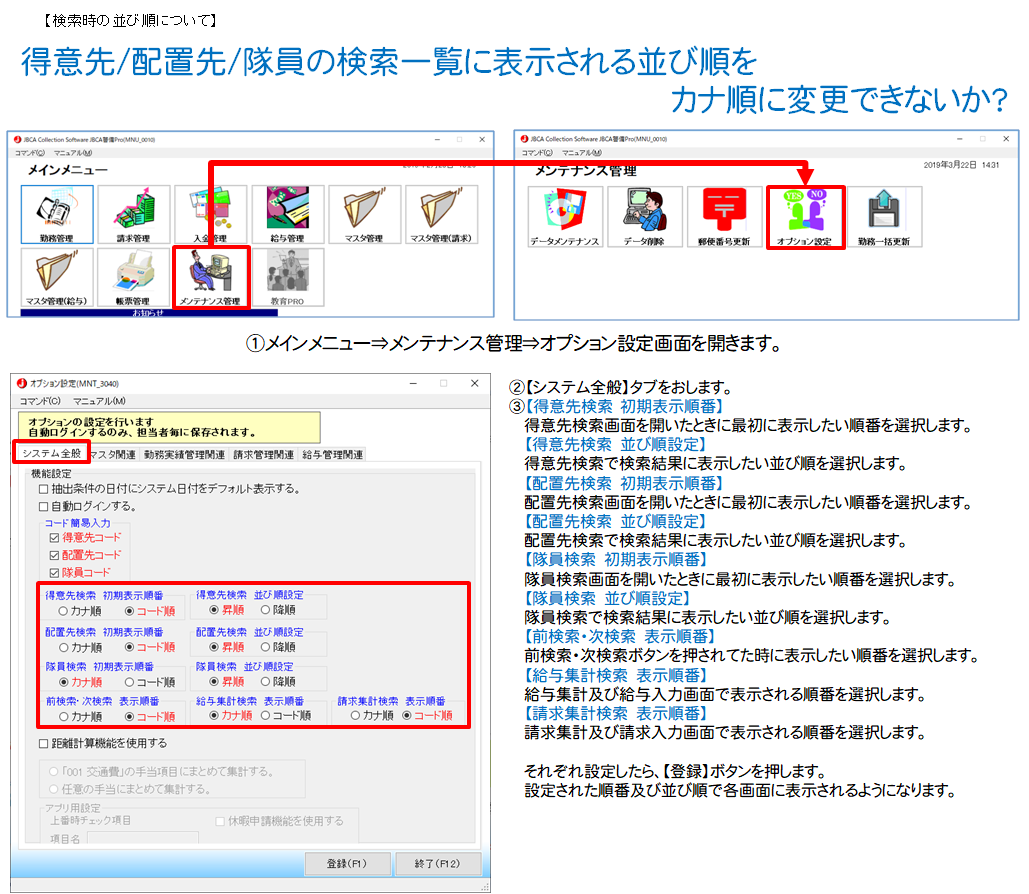Select 降順 under 配置先検索 並び順設定
The width and height of the screenshot is (1029, 894).
click(x=265, y=647)
